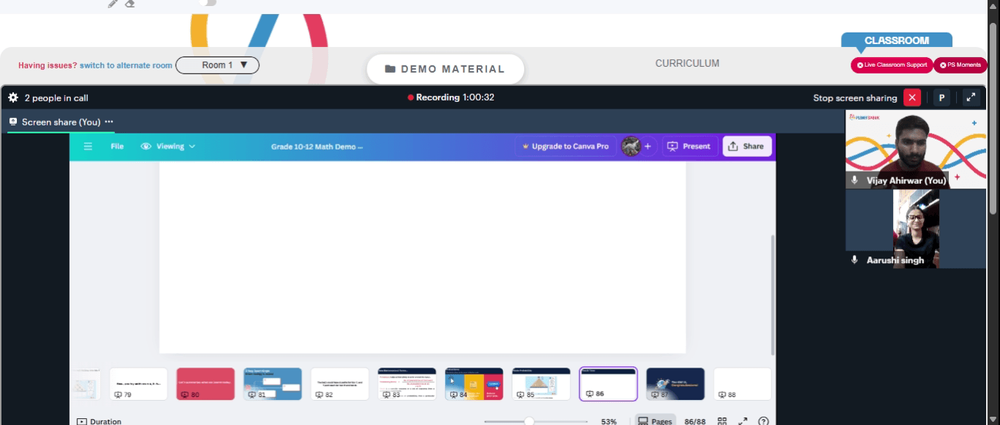Click the Canva Share button
This screenshot has width=1000, height=425.
(x=746, y=146)
